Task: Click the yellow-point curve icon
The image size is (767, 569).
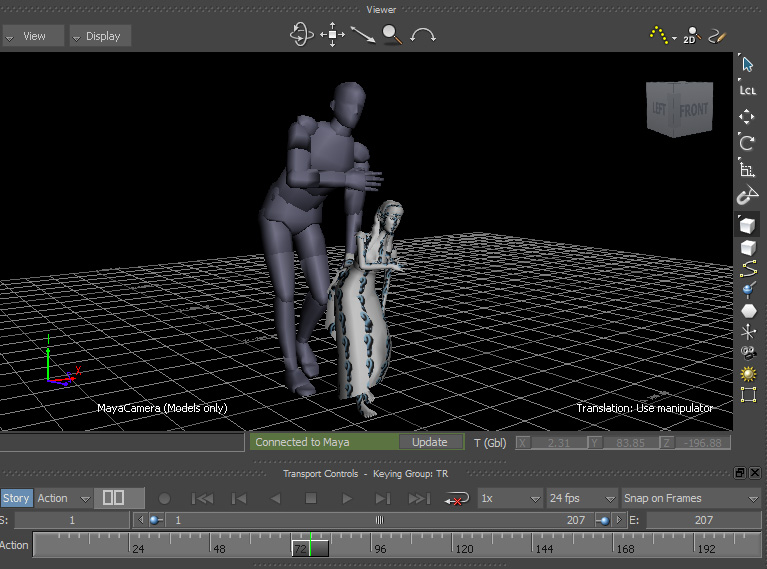Action: [x=748, y=269]
